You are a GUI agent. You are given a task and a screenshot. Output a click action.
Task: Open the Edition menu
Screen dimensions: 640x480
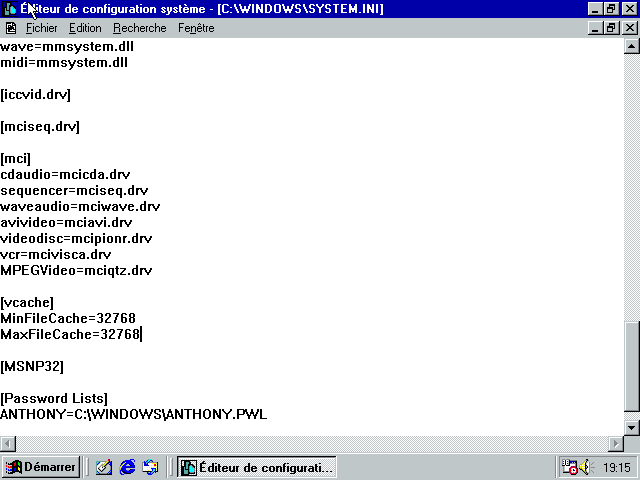[85, 28]
